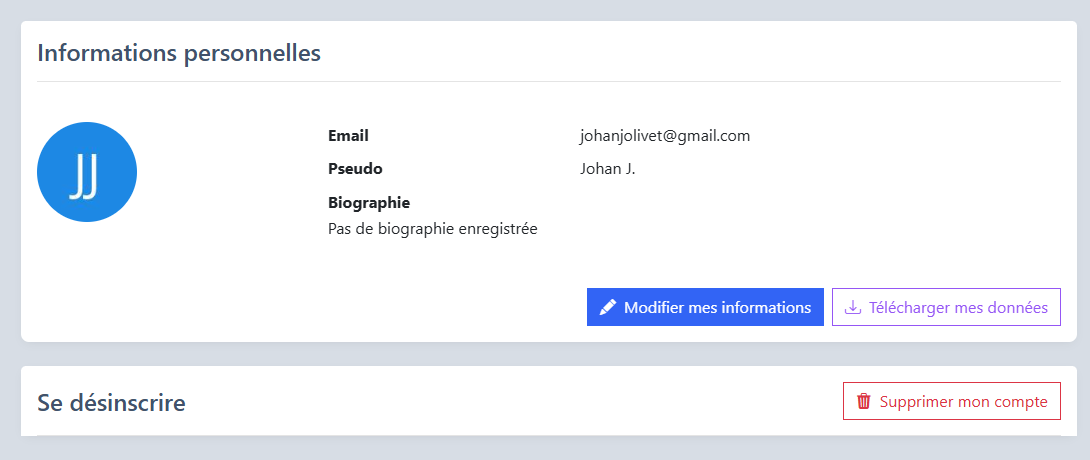Click the pencil icon on Modifier button
The width and height of the screenshot is (1090, 460).
pyautogui.click(x=608, y=307)
